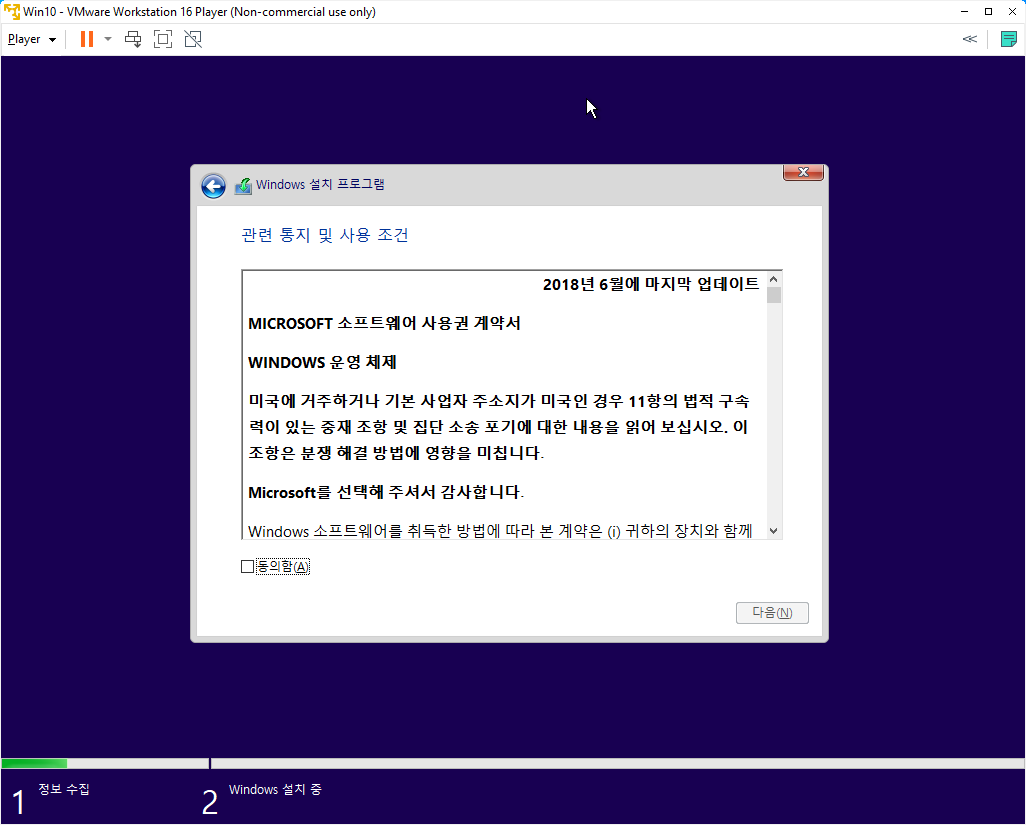
Task: Click step 1 정보 수집 label
Action: click(63, 789)
